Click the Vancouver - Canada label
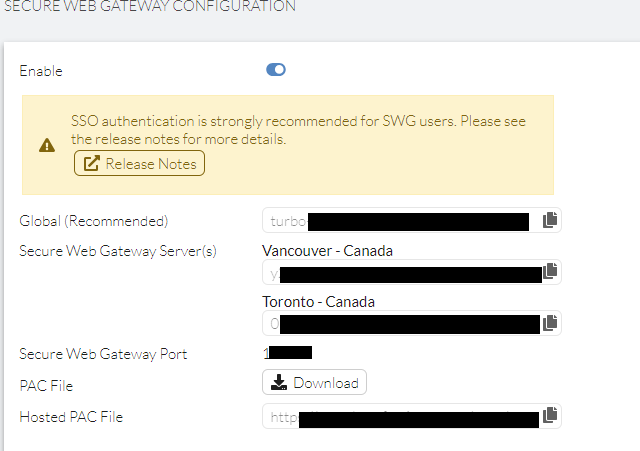Screen dimensions: 640x451 [x=312, y=250]
